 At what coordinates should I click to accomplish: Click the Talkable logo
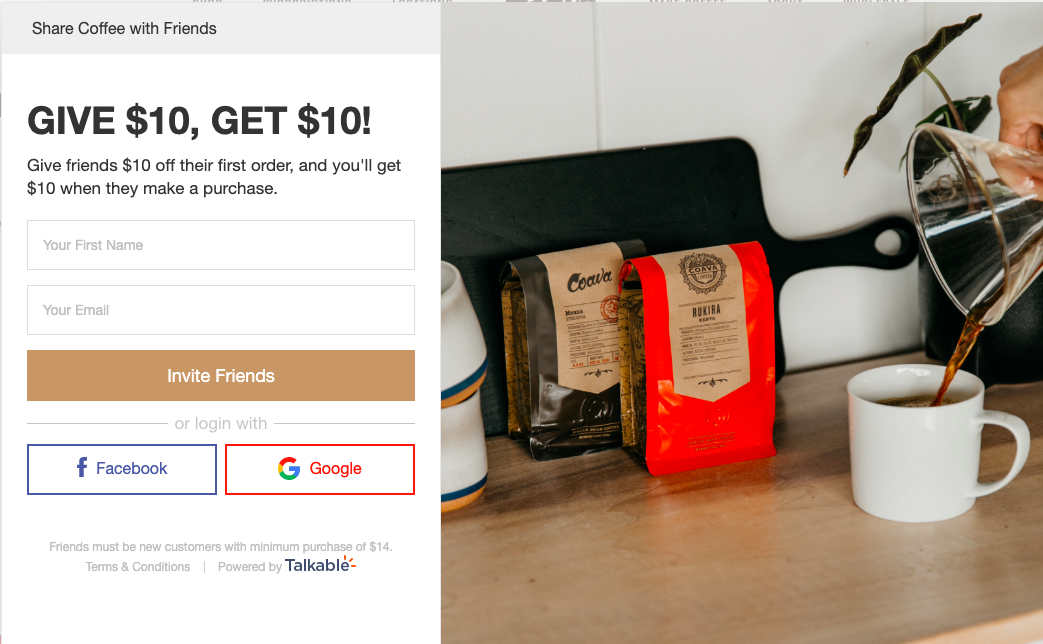point(321,565)
